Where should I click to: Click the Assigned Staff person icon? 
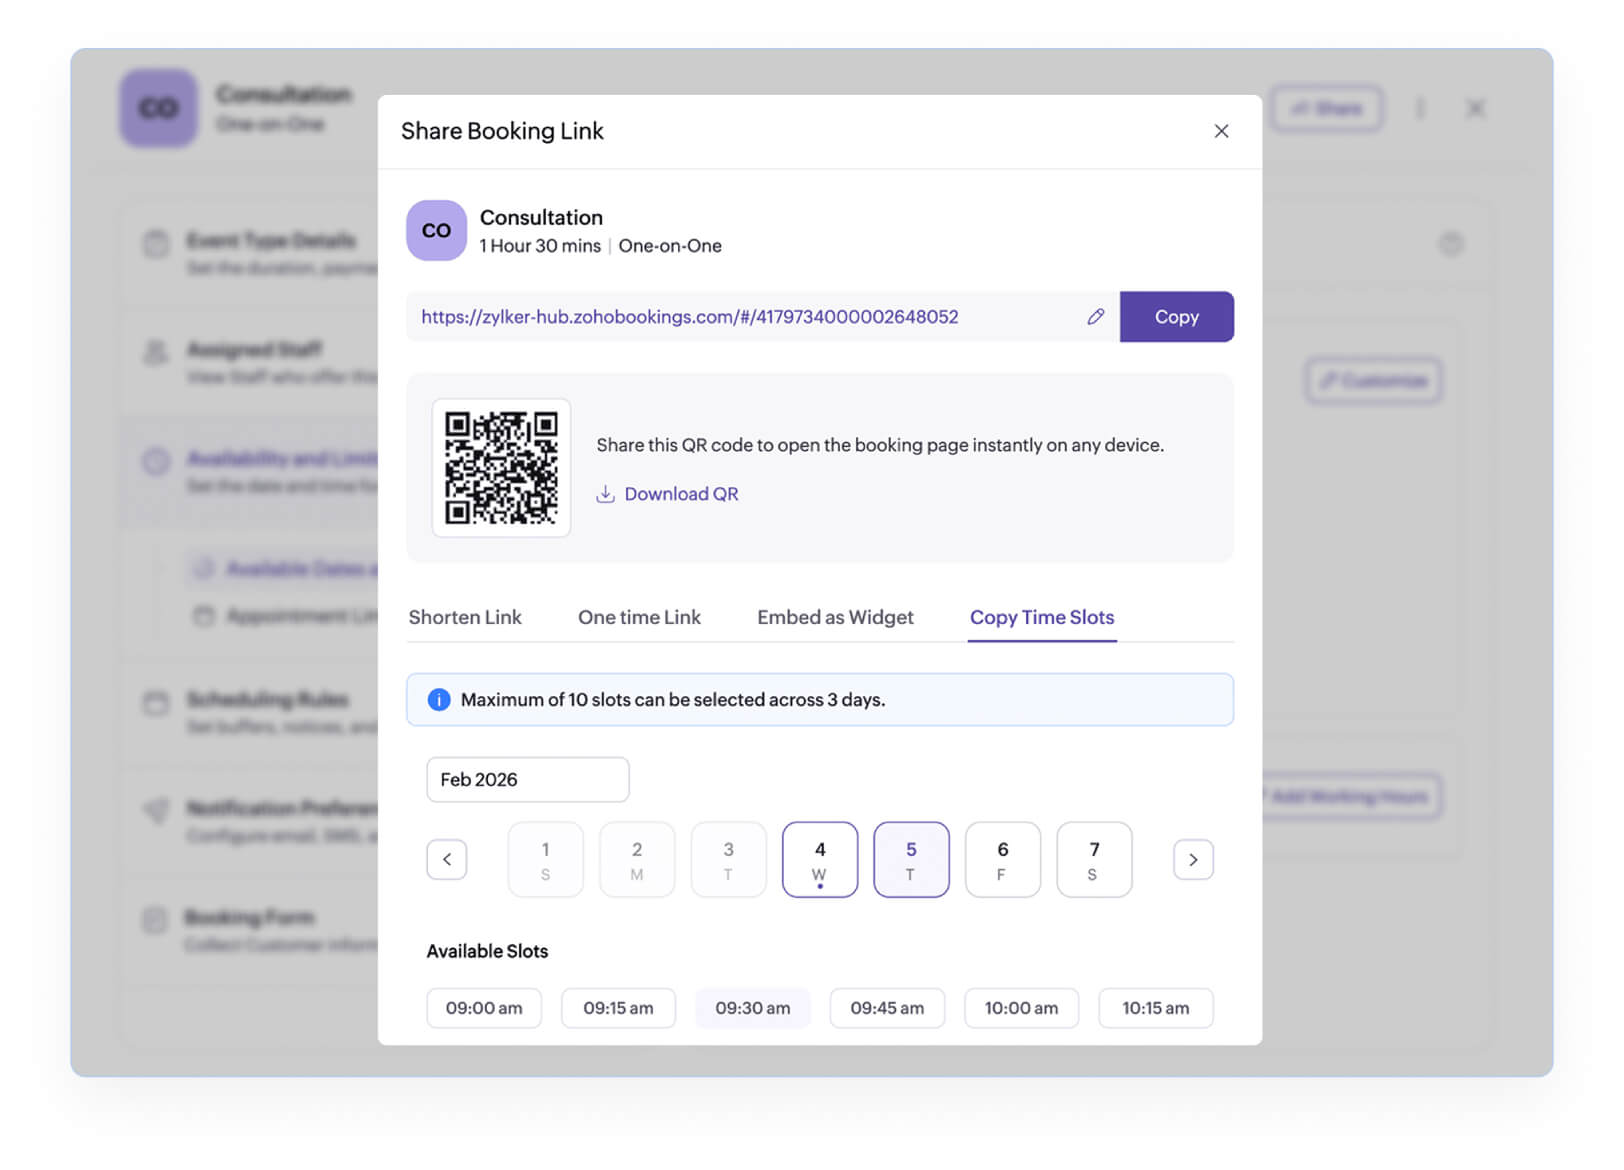click(x=155, y=352)
